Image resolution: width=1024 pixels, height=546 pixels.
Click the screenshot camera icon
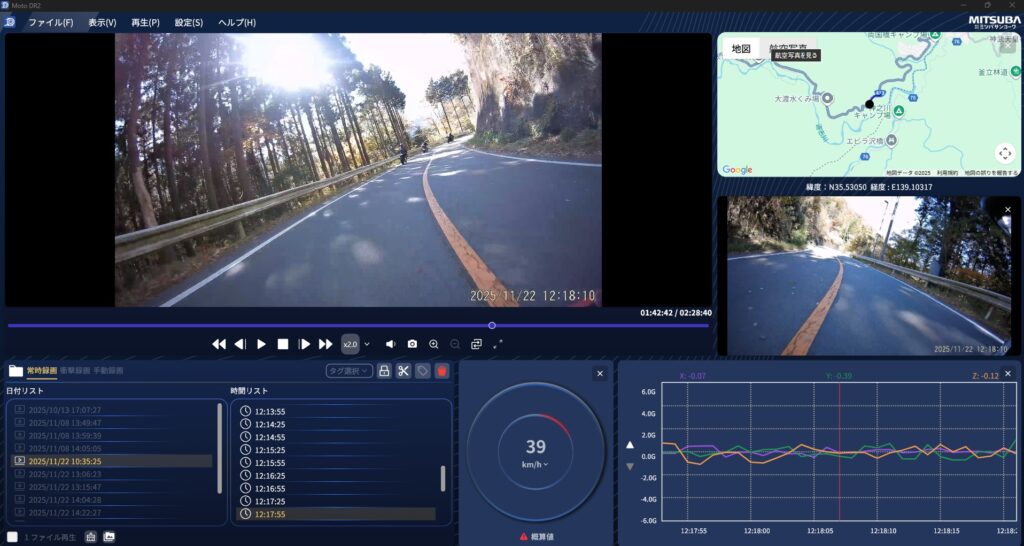coord(411,344)
